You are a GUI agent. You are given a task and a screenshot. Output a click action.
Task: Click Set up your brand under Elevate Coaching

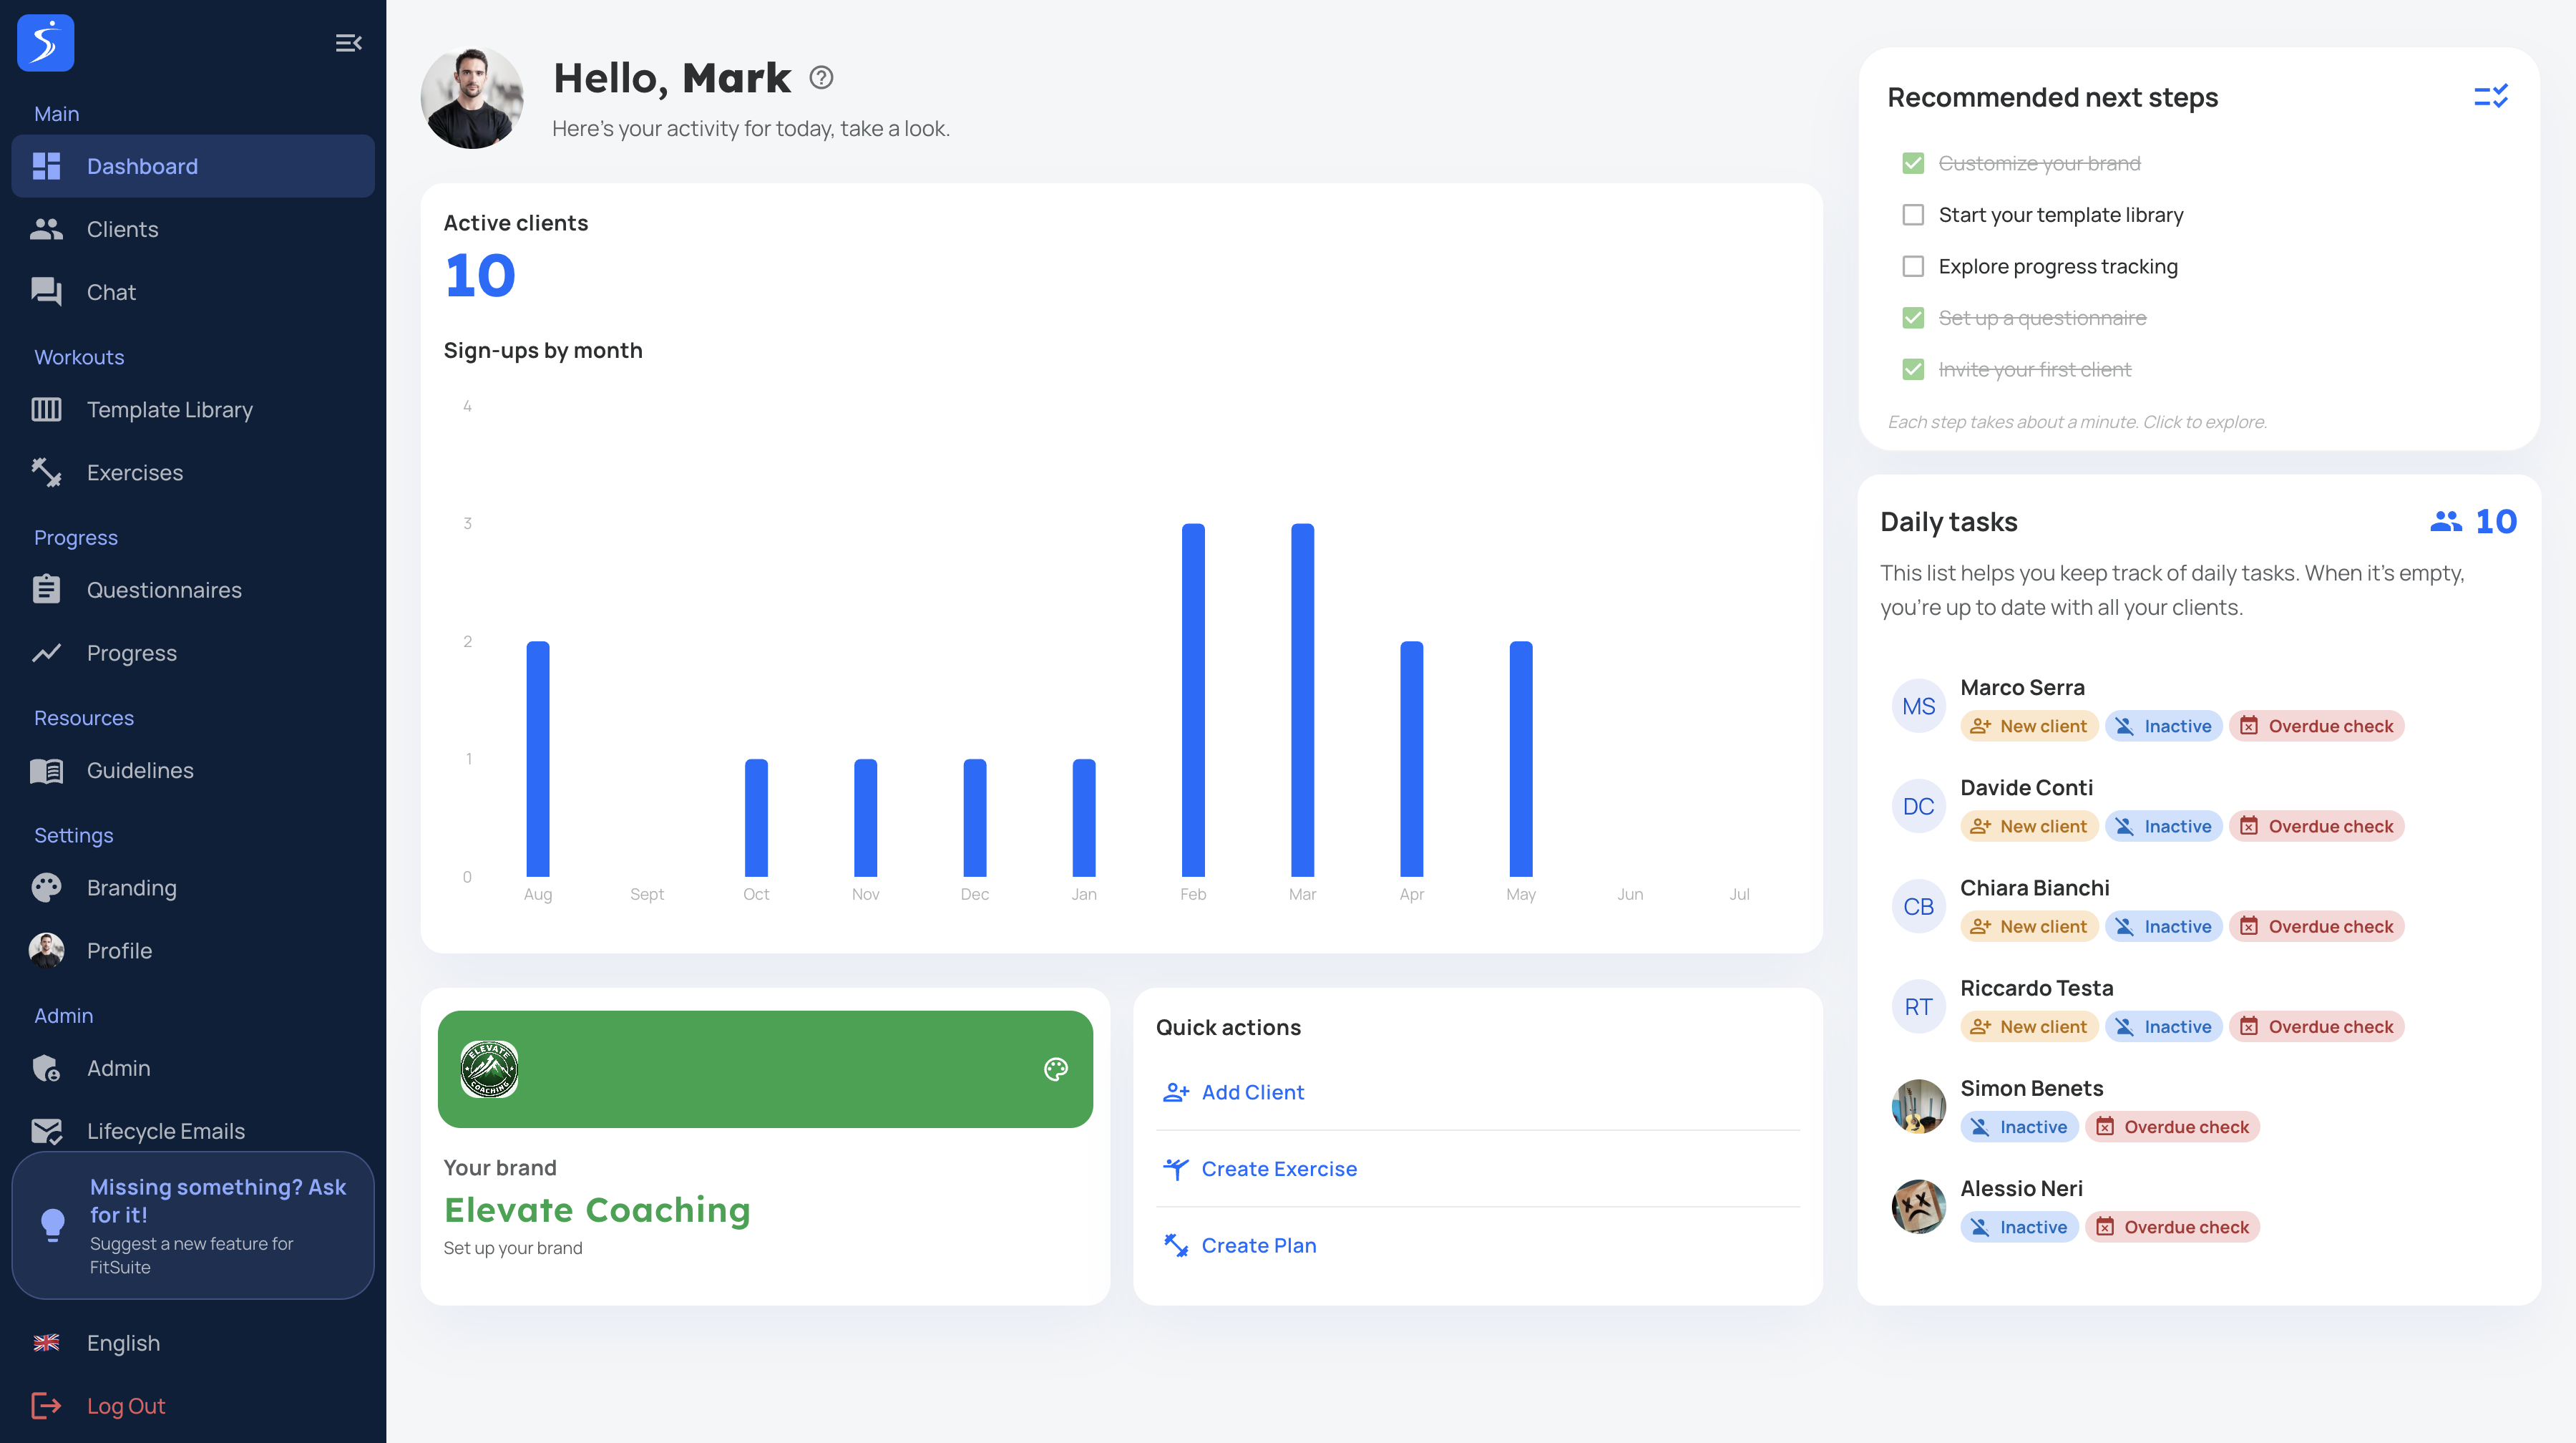[513, 1248]
